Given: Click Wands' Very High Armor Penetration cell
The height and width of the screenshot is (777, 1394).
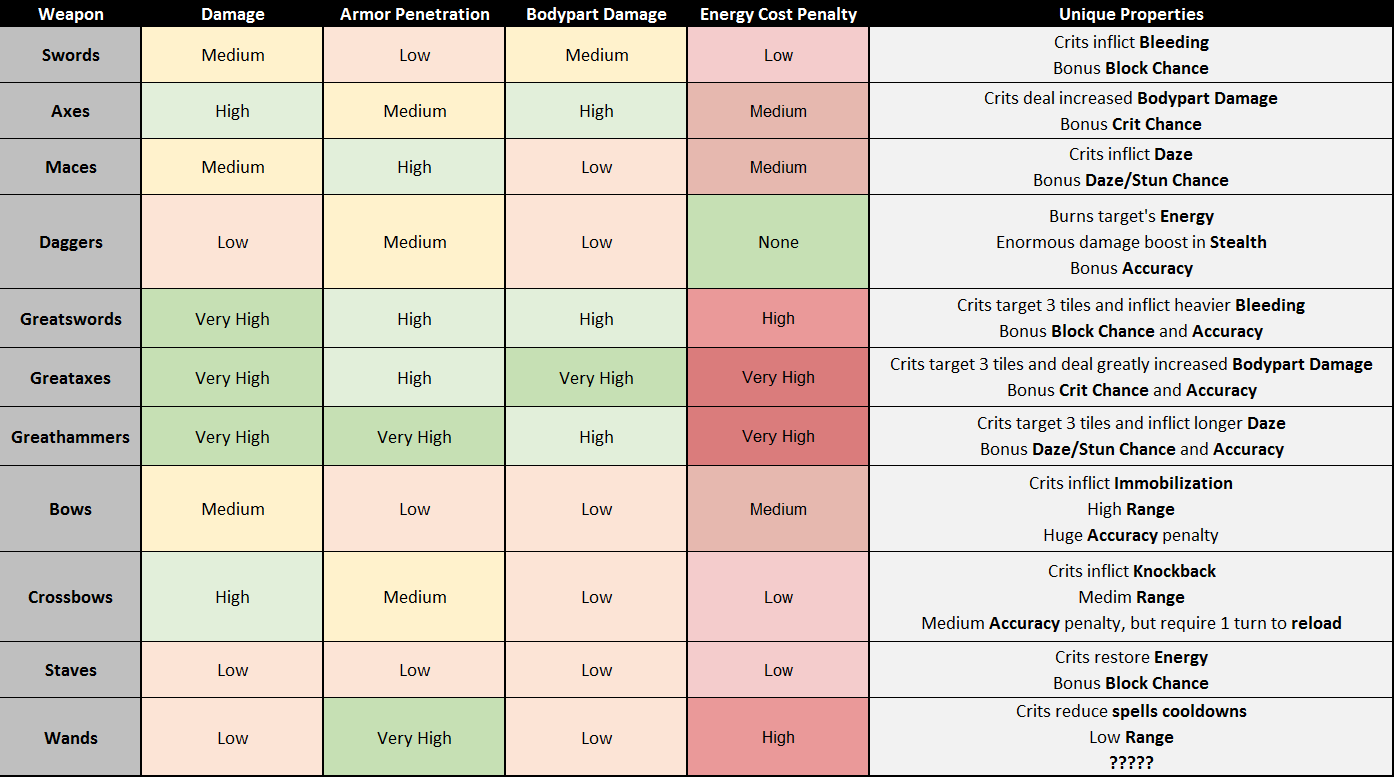Looking at the screenshot, I should coord(414,738).
